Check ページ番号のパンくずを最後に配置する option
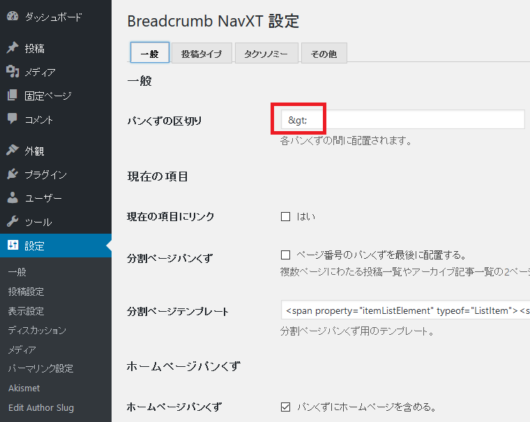The width and height of the screenshot is (530, 422). coord(285,255)
